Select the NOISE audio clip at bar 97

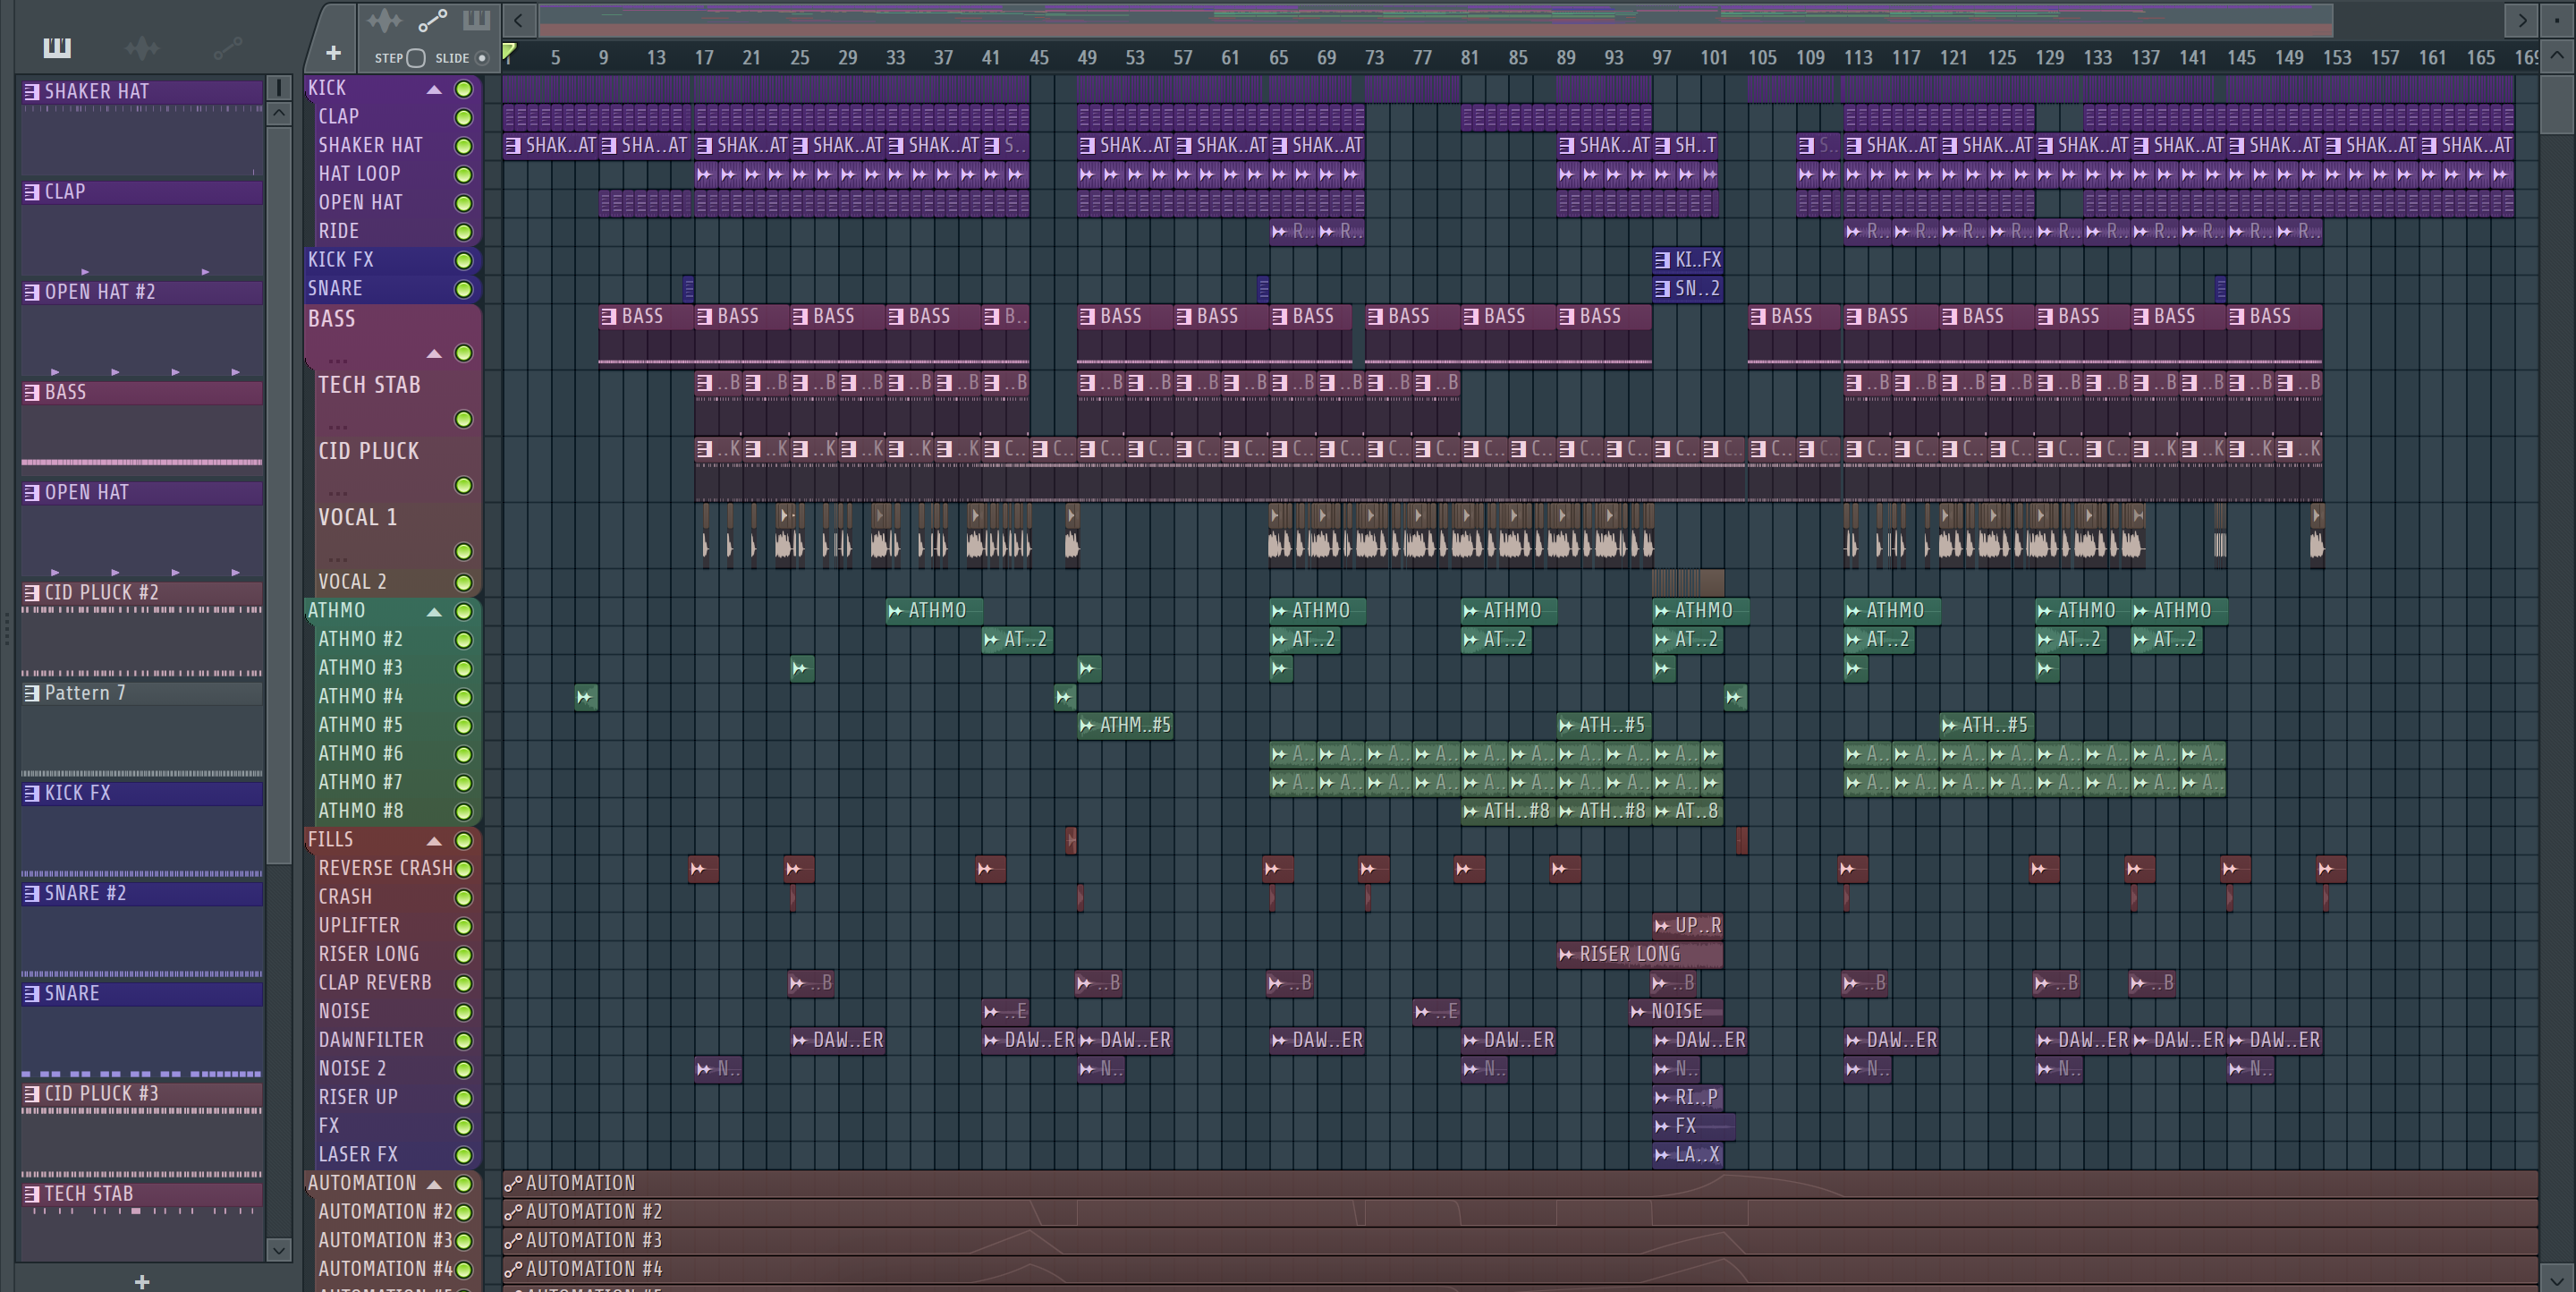[1675, 1012]
